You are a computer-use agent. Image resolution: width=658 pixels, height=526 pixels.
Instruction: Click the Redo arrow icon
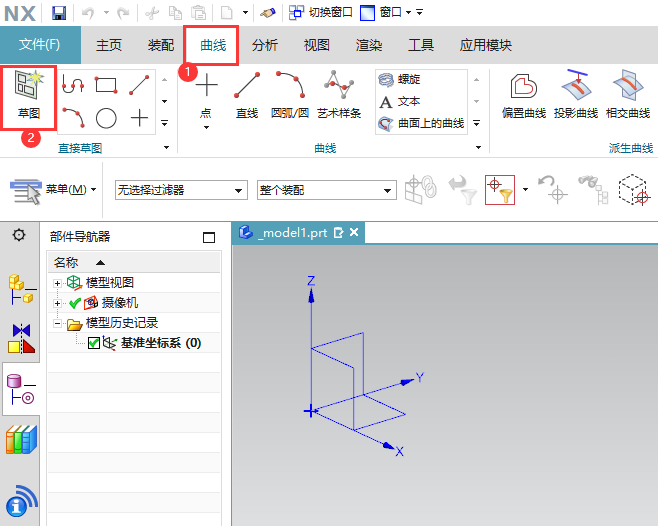(123, 13)
